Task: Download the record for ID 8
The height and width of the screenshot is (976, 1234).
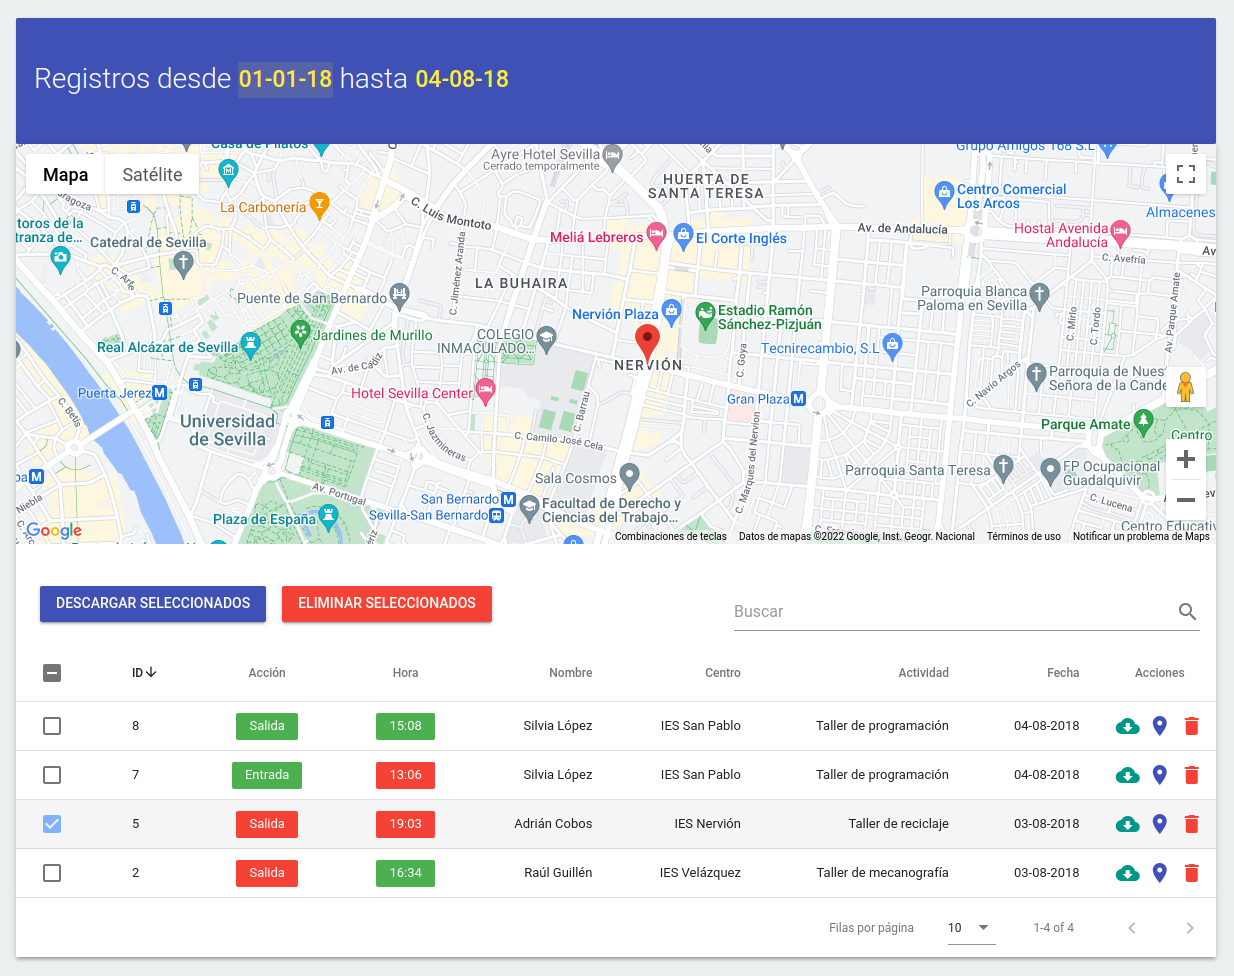Action: click(x=1127, y=726)
